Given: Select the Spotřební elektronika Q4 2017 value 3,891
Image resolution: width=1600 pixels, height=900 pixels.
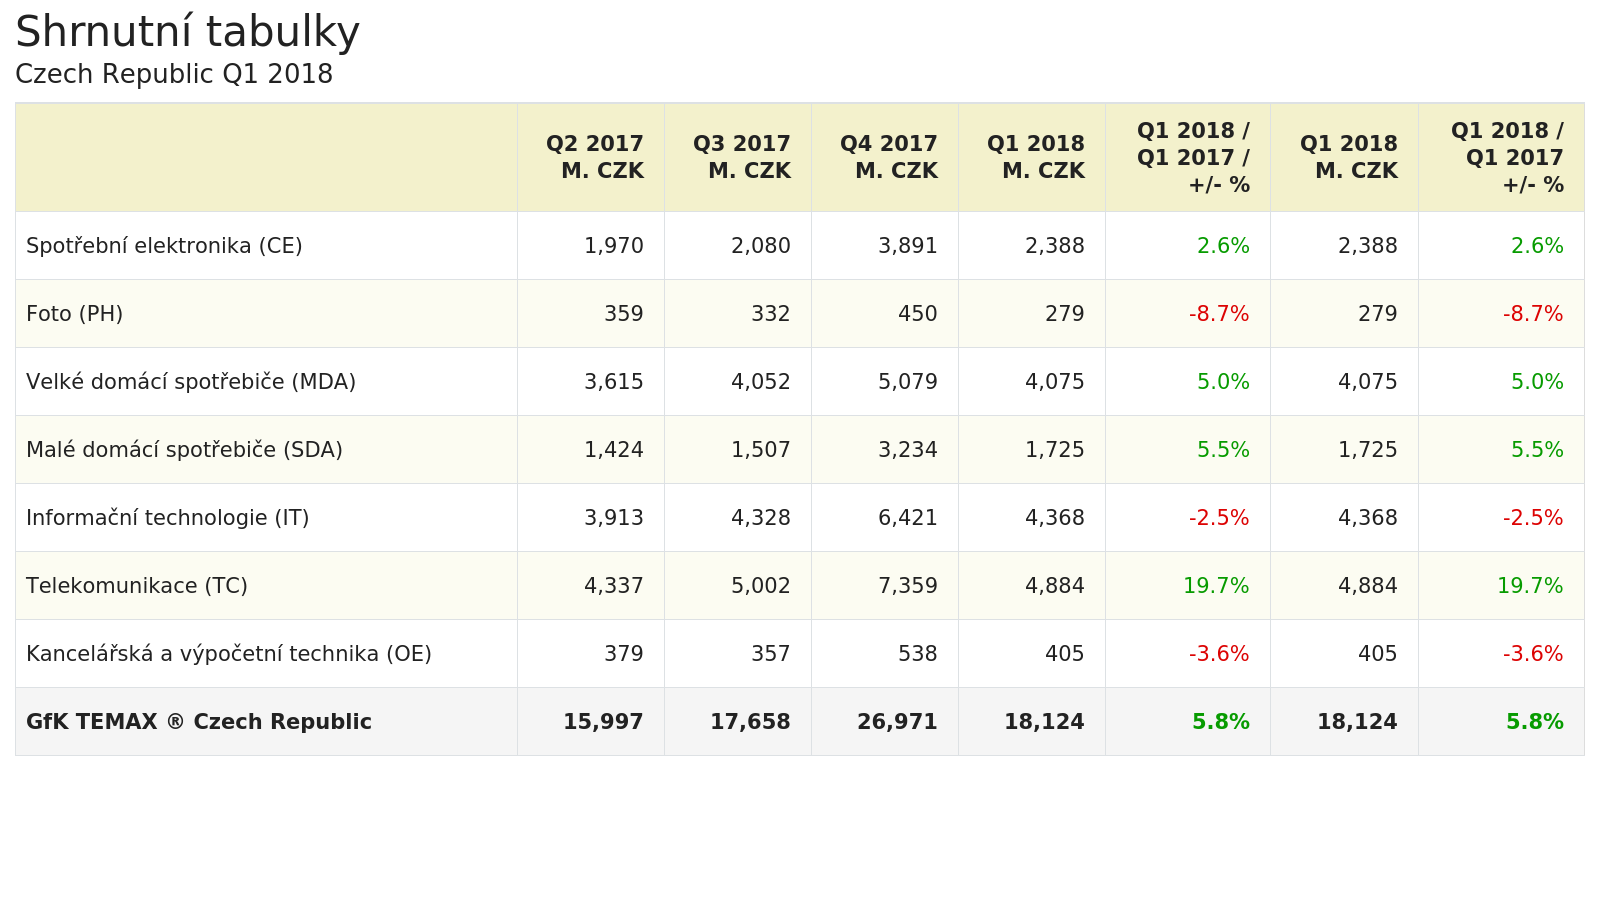Looking at the screenshot, I should pyautogui.click(x=907, y=246).
